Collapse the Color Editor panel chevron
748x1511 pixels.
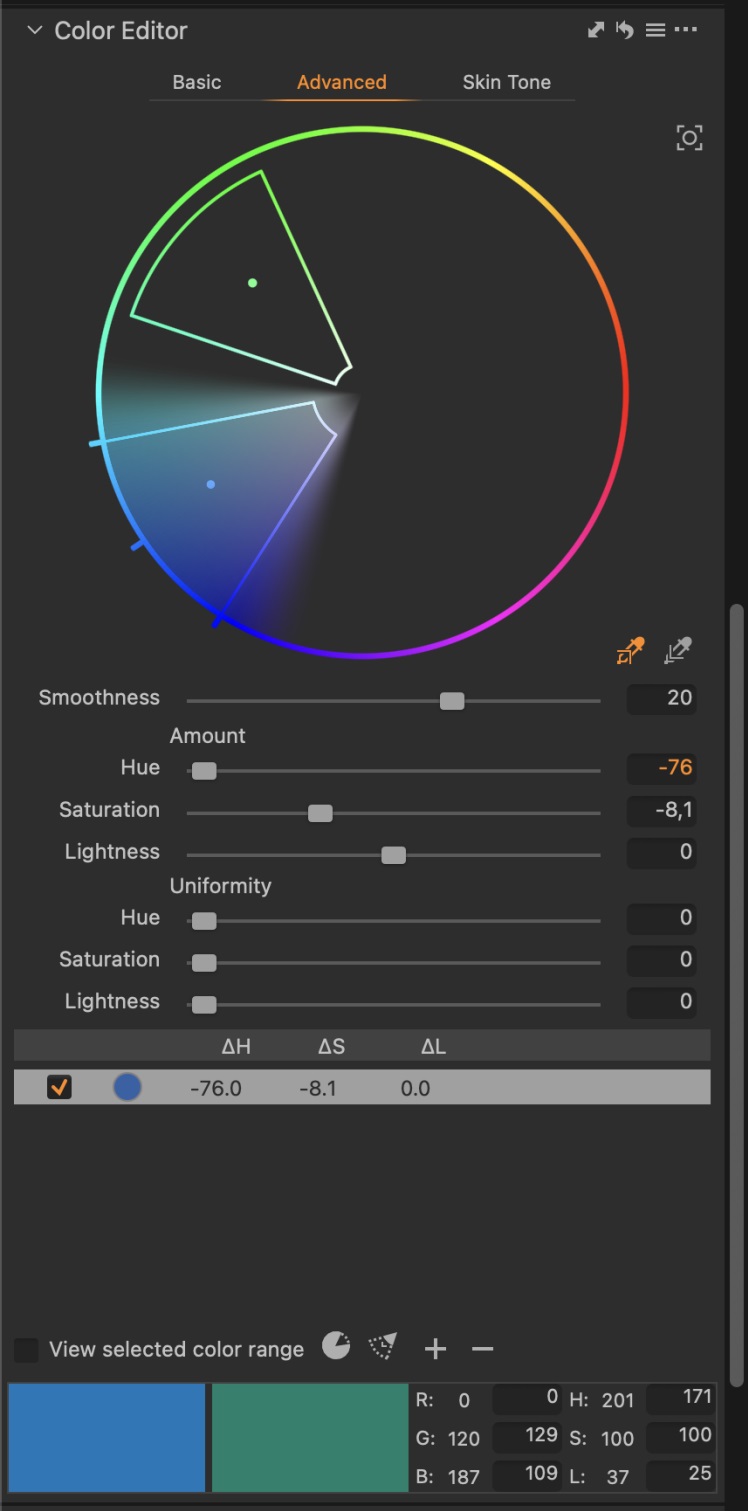click(x=35, y=30)
